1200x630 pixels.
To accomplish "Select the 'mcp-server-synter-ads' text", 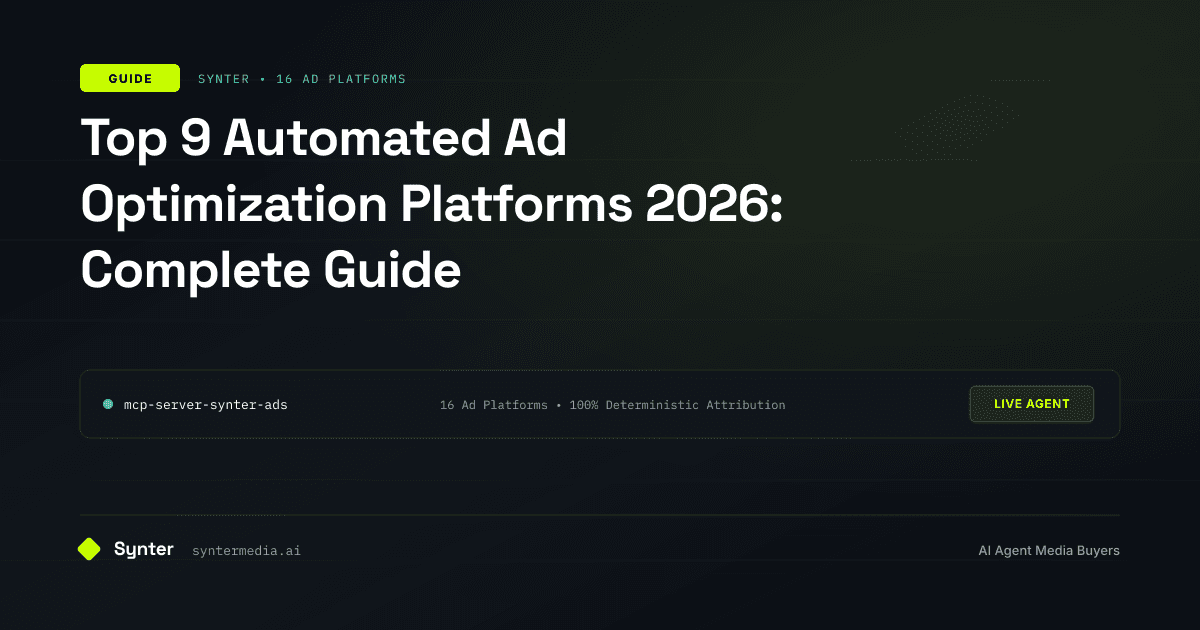I will pos(206,405).
